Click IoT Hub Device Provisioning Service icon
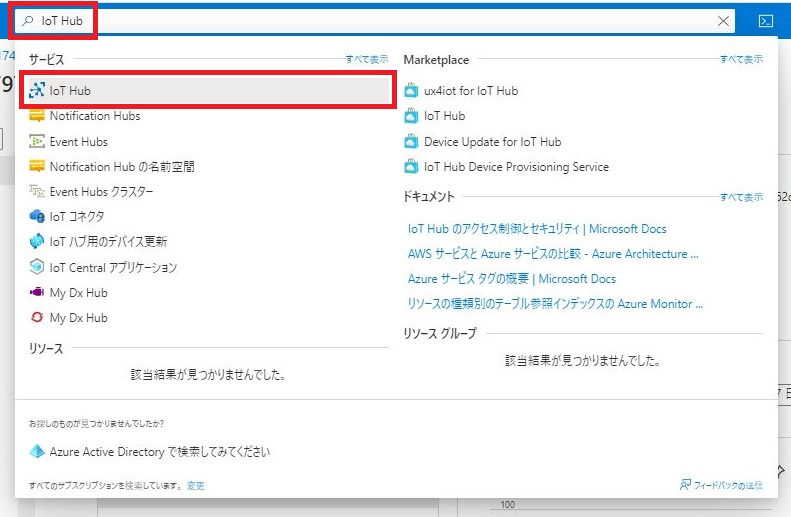The height and width of the screenshot is (517, 791). point(411,166)
